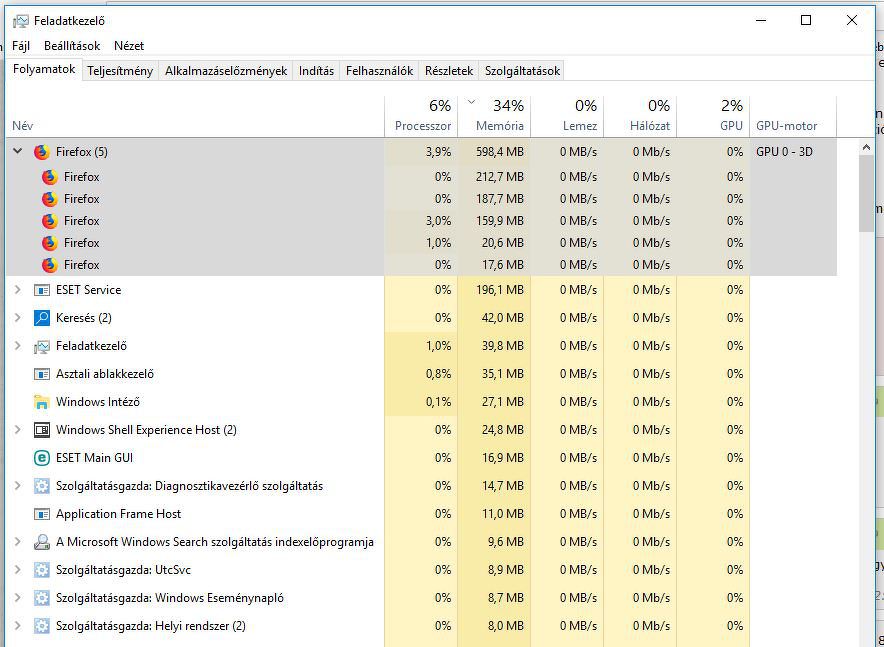The height and width of the screenshot is (647, 884).
Task: Sort processes by Memória column
Action: [499, 126]
